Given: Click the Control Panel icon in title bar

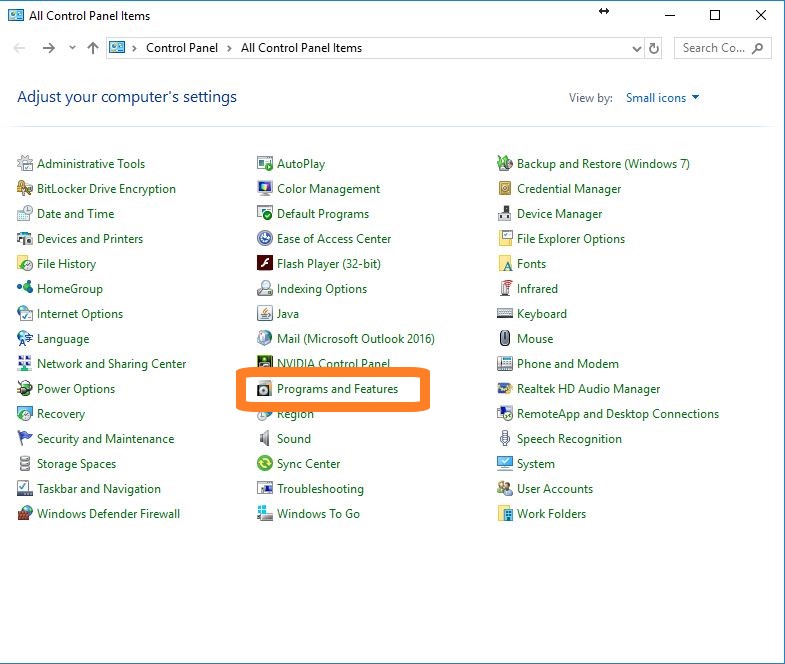Looking at the screenshot, I should click(x=16, y=15).
